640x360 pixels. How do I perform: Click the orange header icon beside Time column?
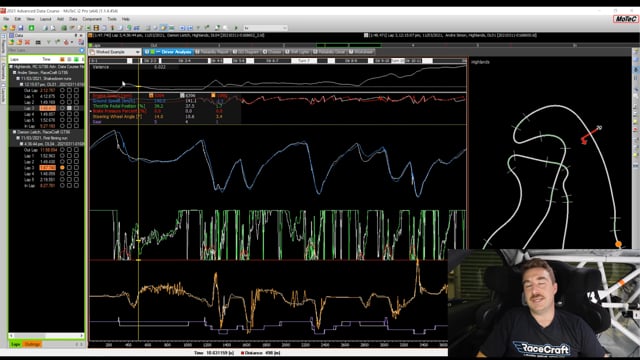click(x=62, y=60)
